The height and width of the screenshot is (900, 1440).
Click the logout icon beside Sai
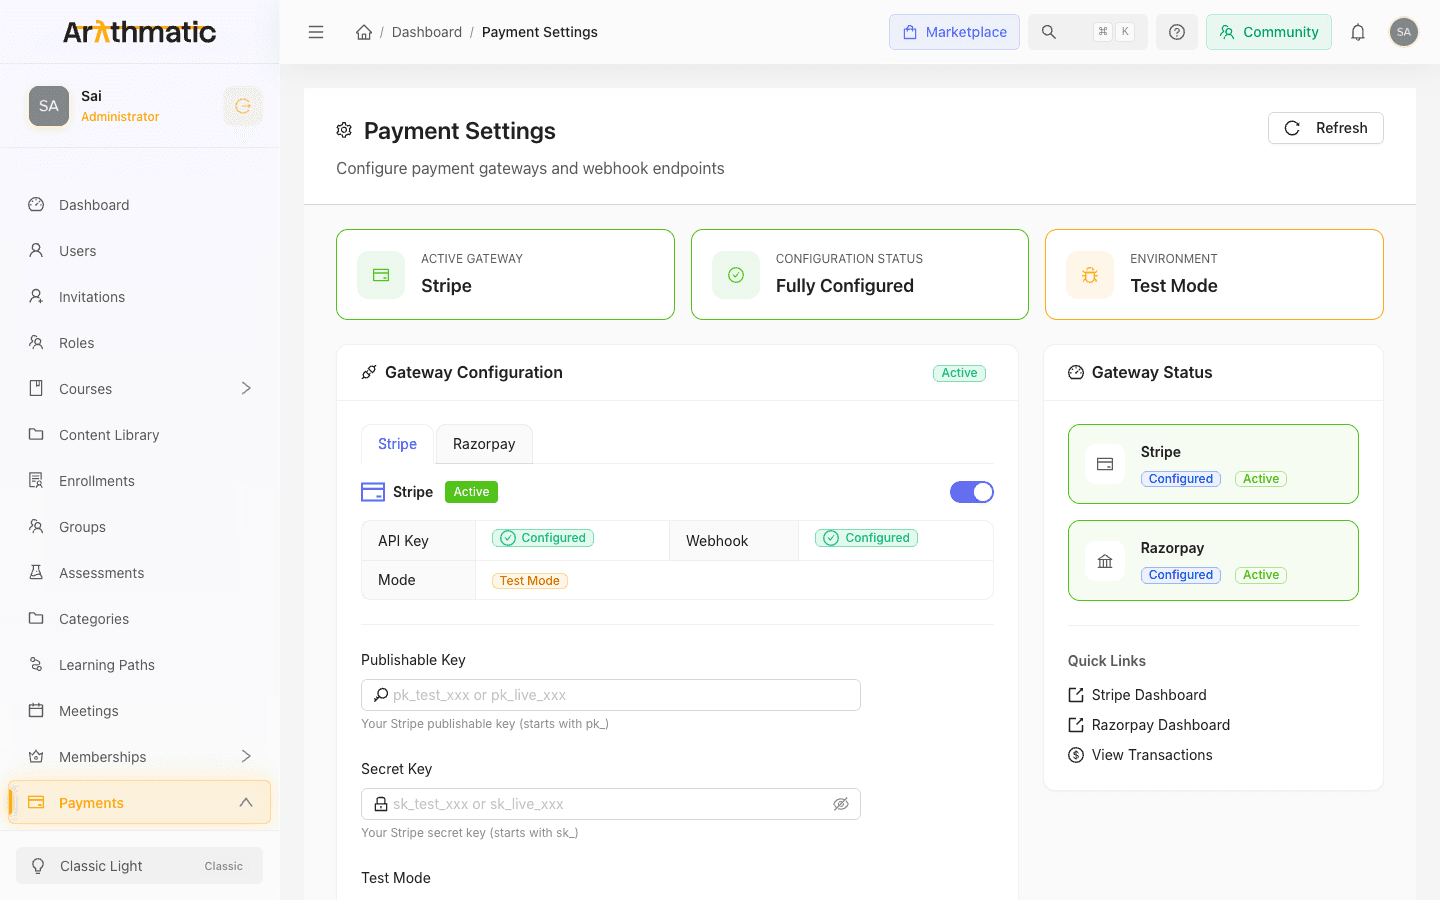(x=243, y=106)
